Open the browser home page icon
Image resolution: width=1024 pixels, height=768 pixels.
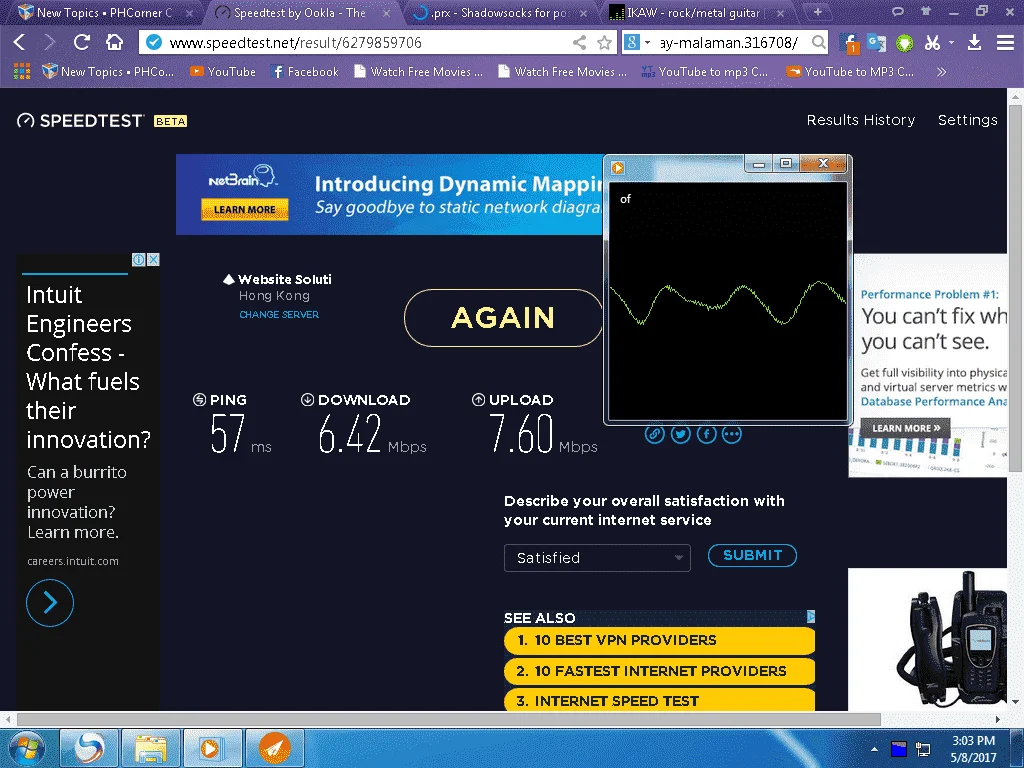pyautogui.click(x=114, y=42)
